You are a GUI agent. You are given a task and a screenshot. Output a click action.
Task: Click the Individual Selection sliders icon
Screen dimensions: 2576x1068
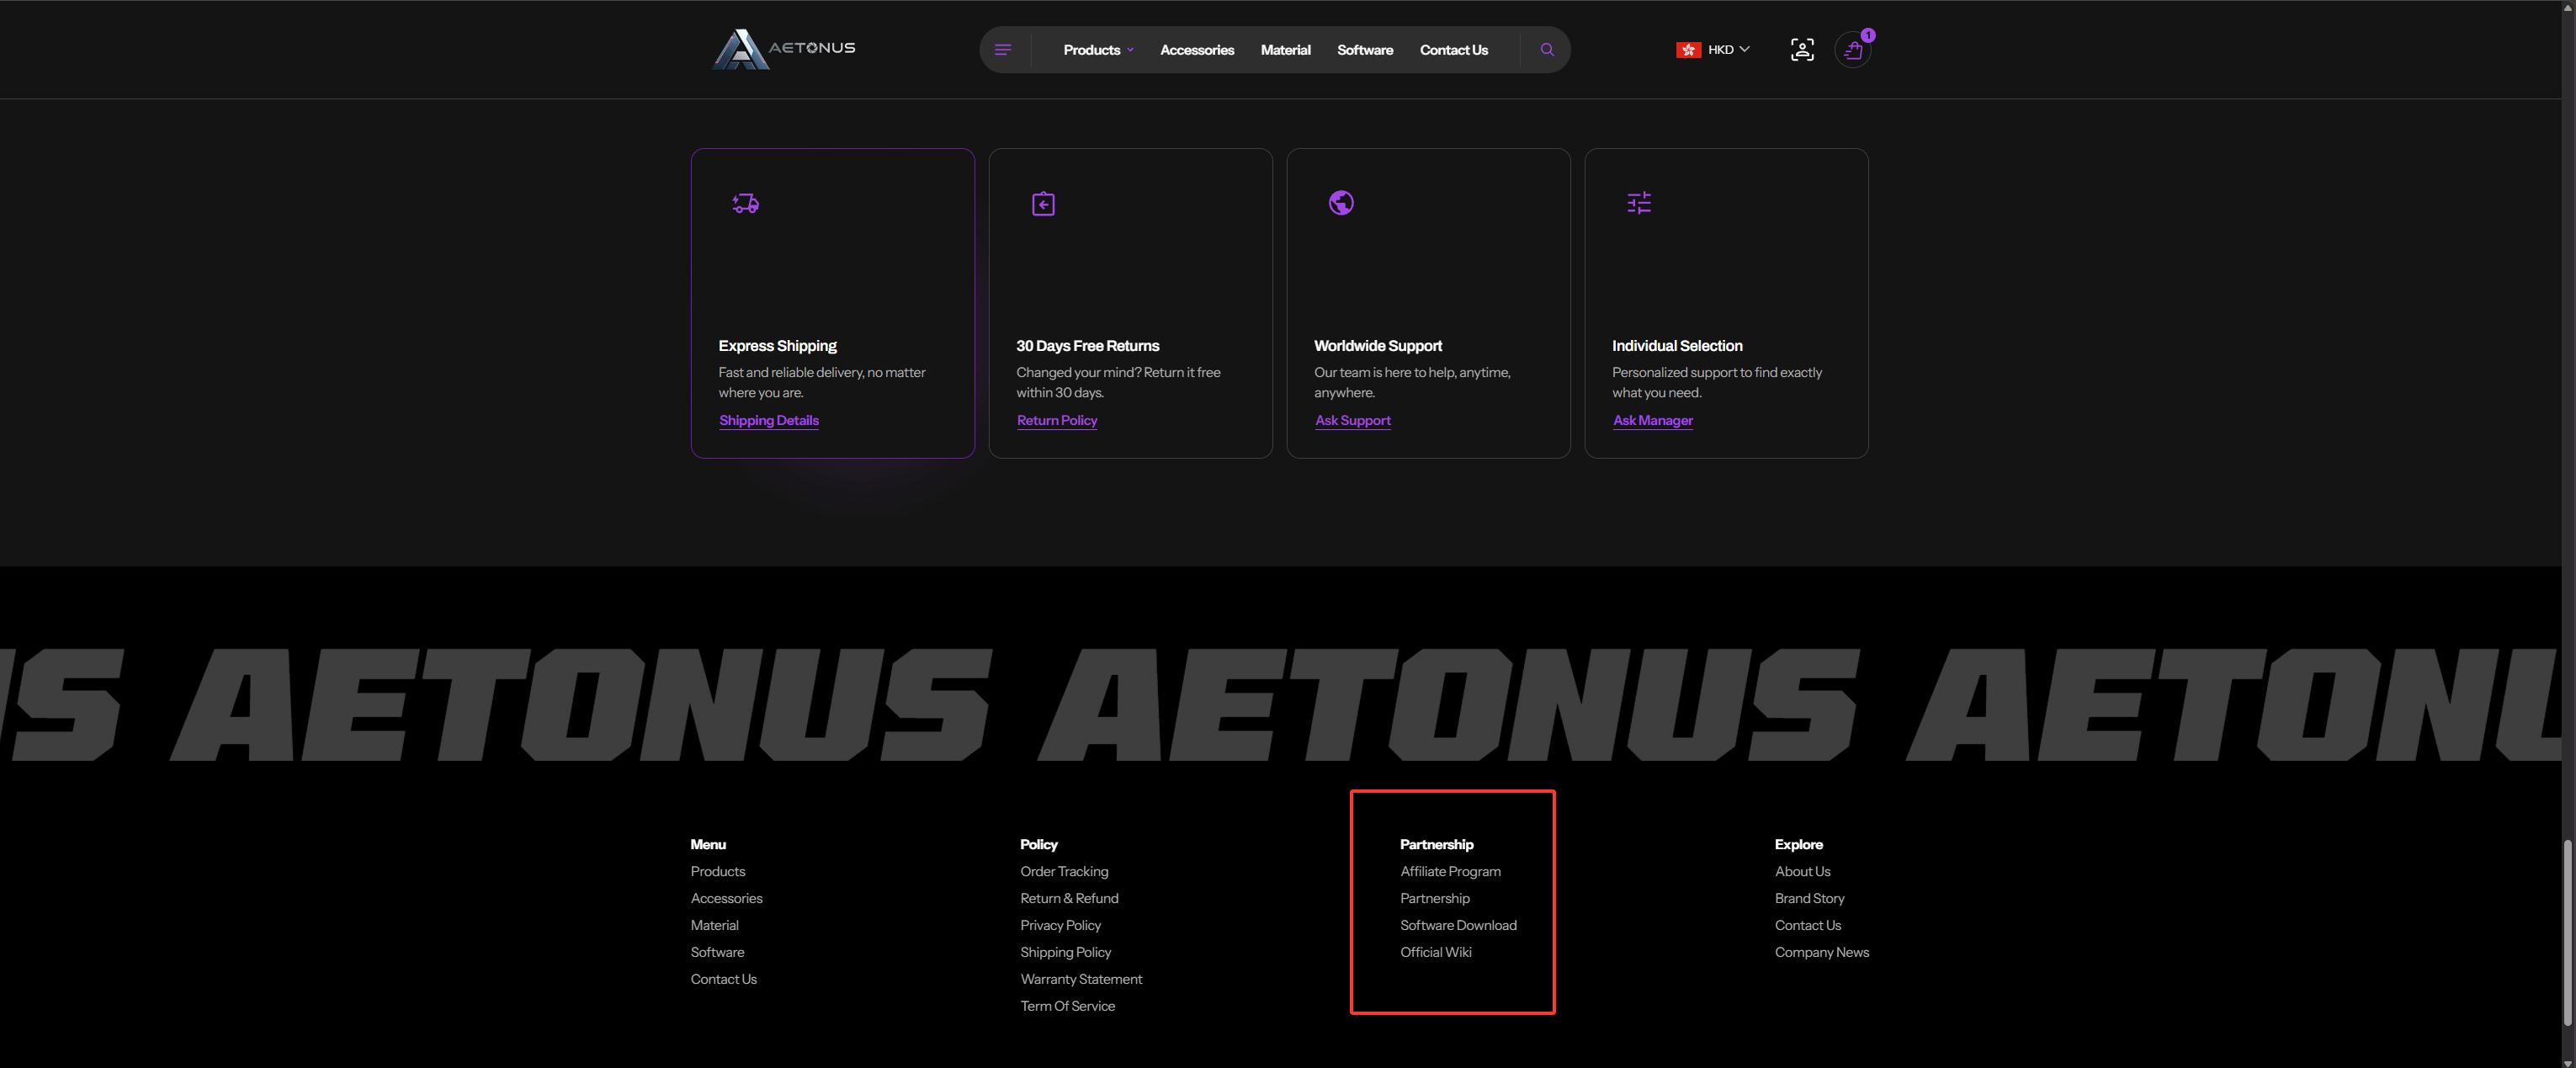coord(1638,203)
